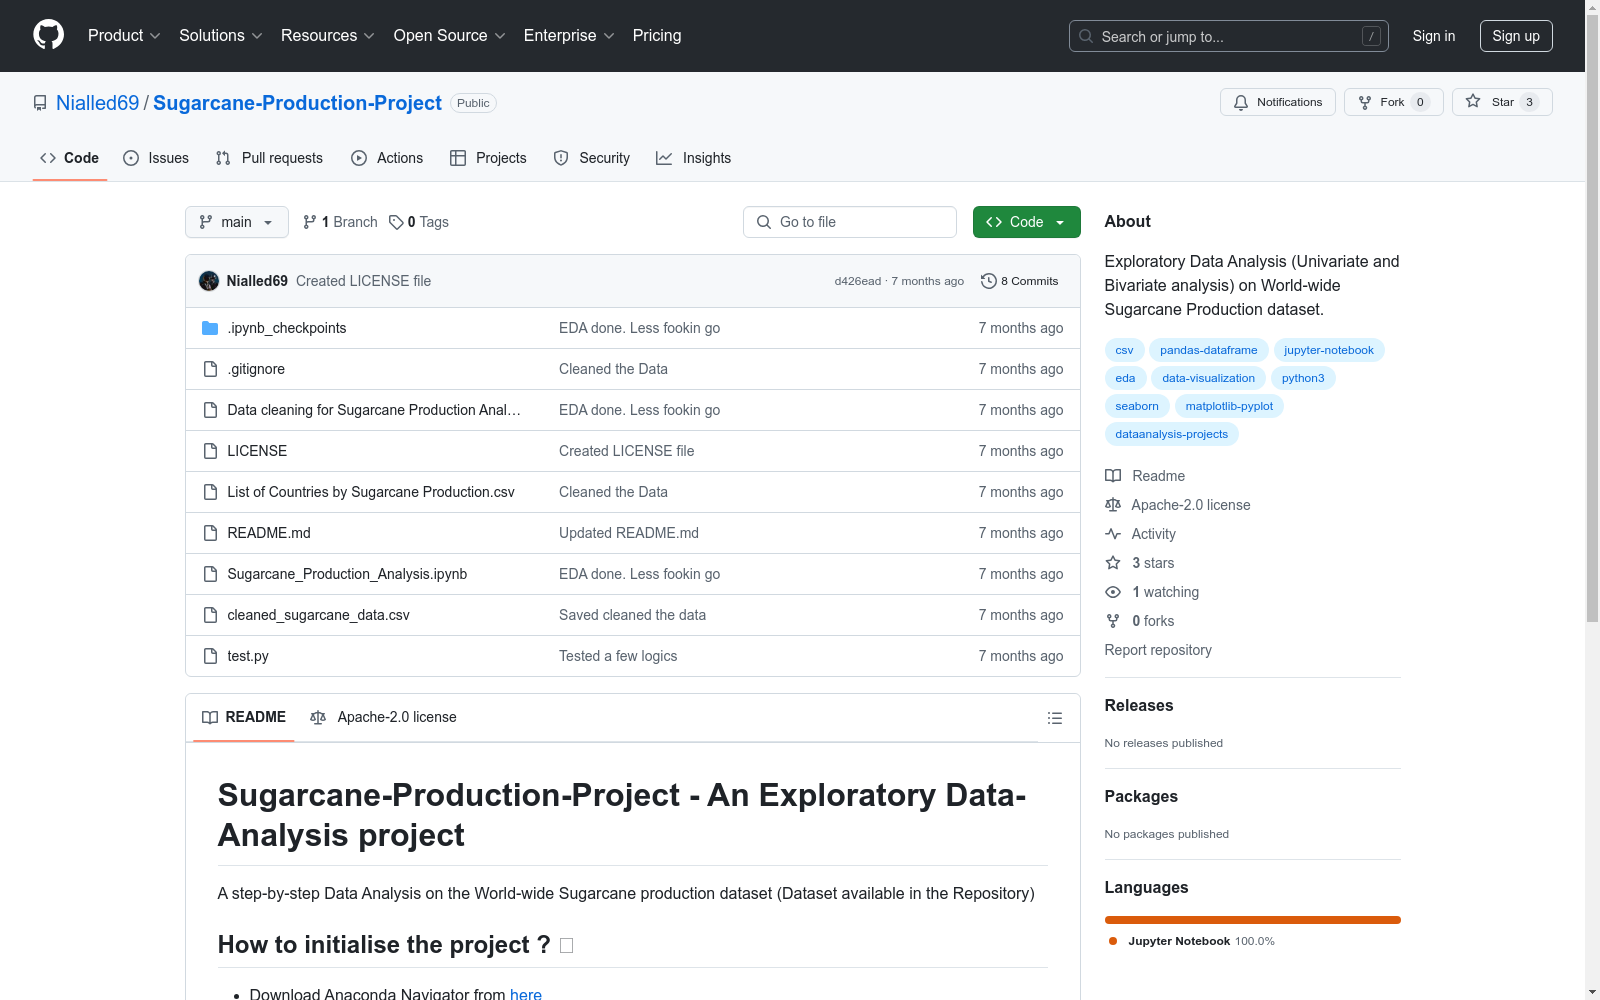Switch to the Pull requests tab
Image resolution: width=1600 pixels, height=1000 pixels.
pyautogui.click(x=269, y=158)
